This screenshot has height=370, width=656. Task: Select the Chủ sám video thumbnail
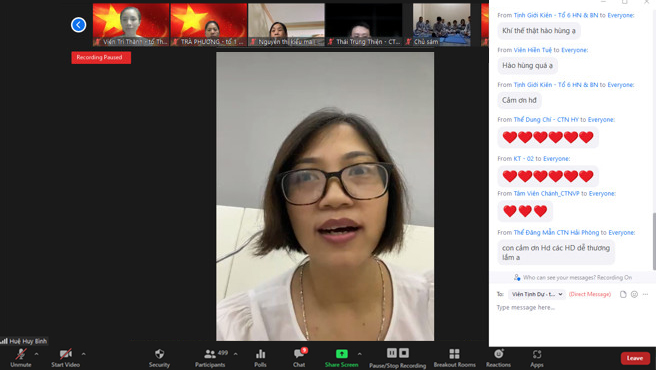[441, 25]
